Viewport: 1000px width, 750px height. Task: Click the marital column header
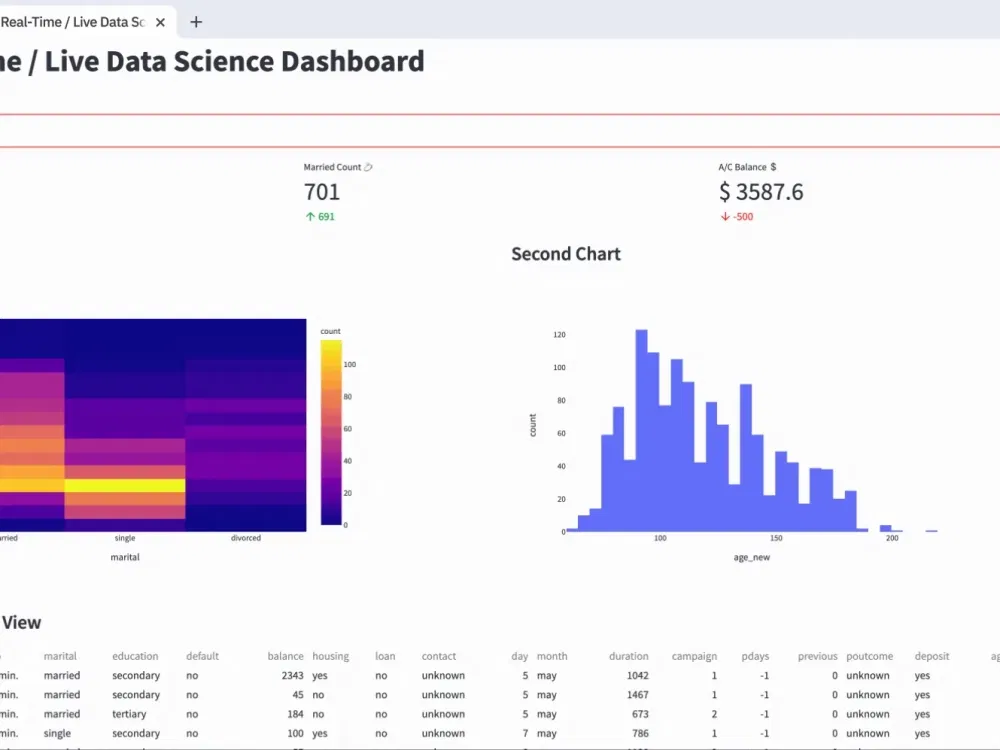point(60,656)
